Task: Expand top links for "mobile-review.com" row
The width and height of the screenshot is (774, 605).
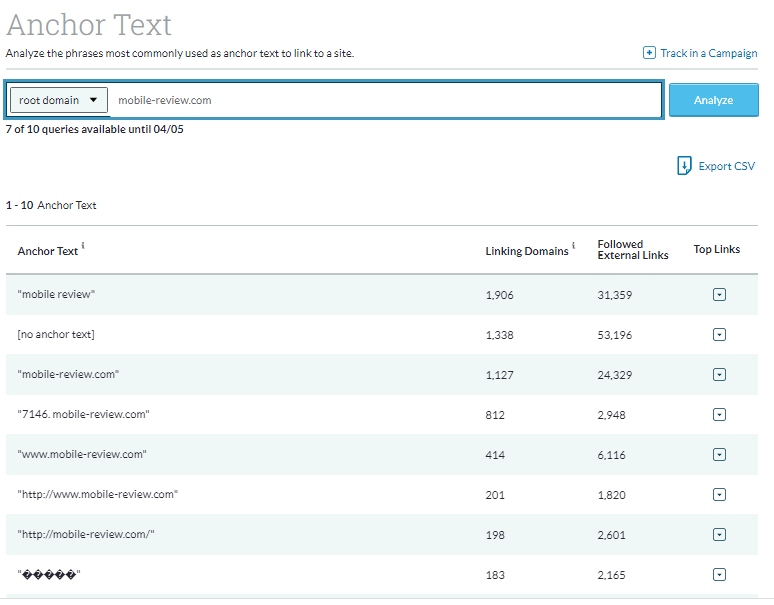Action: click(719, 375)
